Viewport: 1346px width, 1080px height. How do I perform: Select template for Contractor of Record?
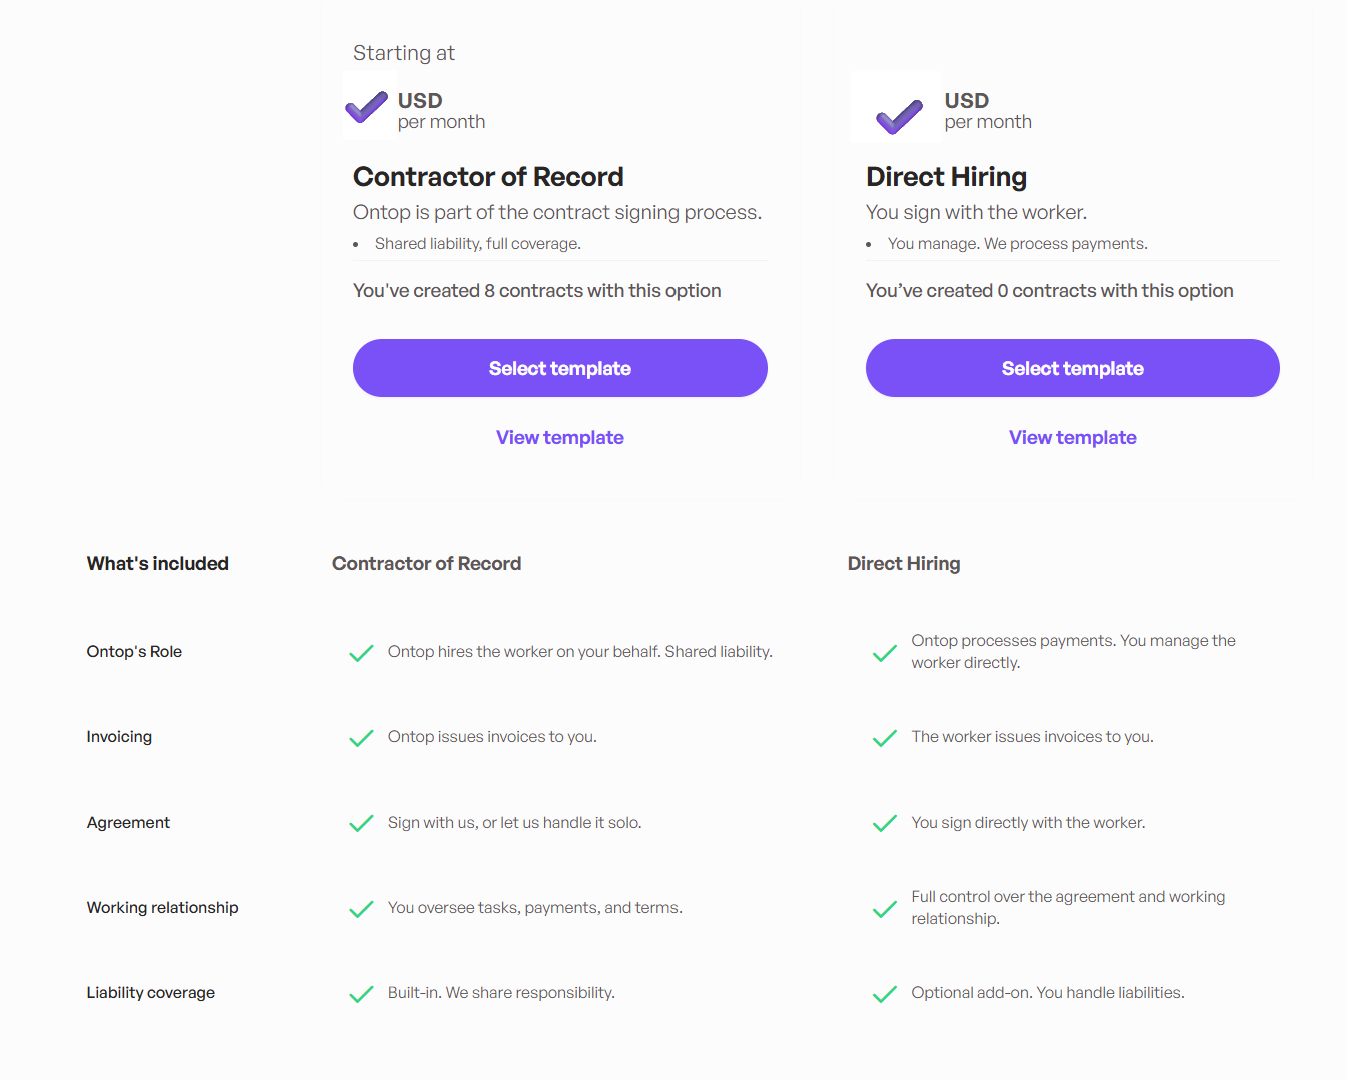pos(560,368)
